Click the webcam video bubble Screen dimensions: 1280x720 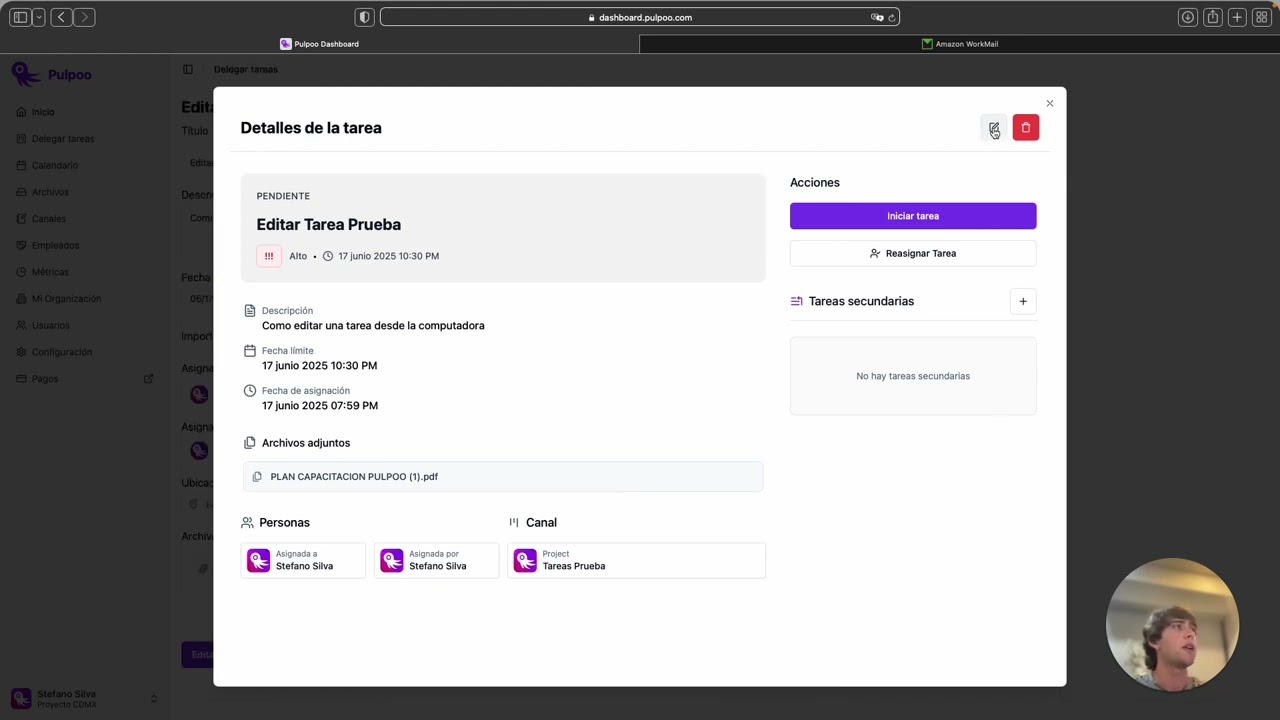click(1172, 625)
